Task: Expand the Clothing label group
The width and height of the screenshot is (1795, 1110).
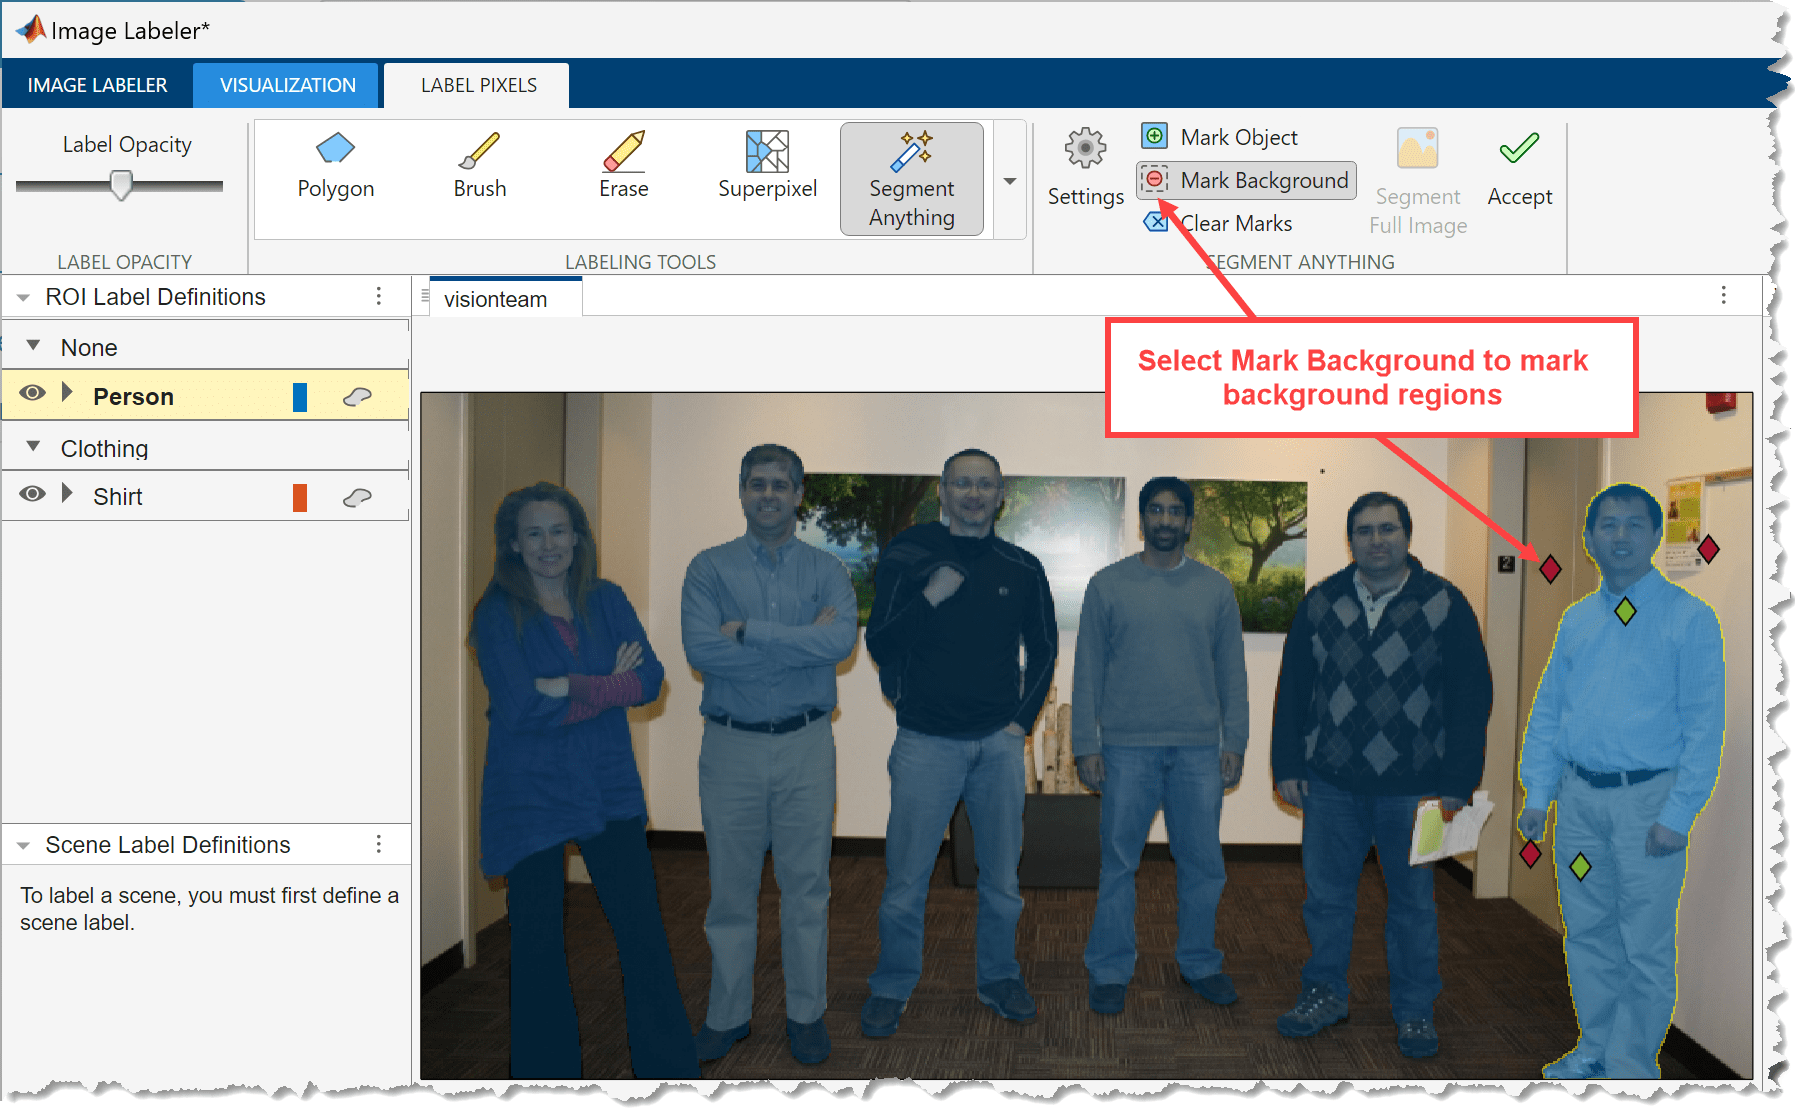Action: [x=33, y=447]
